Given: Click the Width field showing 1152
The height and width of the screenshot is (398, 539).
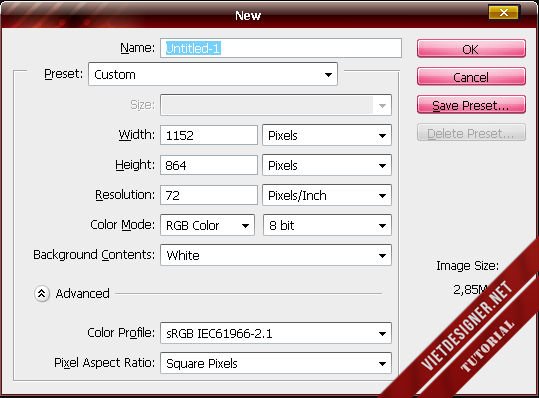Looking at the screenshot, I should click(x=209, y=135).
